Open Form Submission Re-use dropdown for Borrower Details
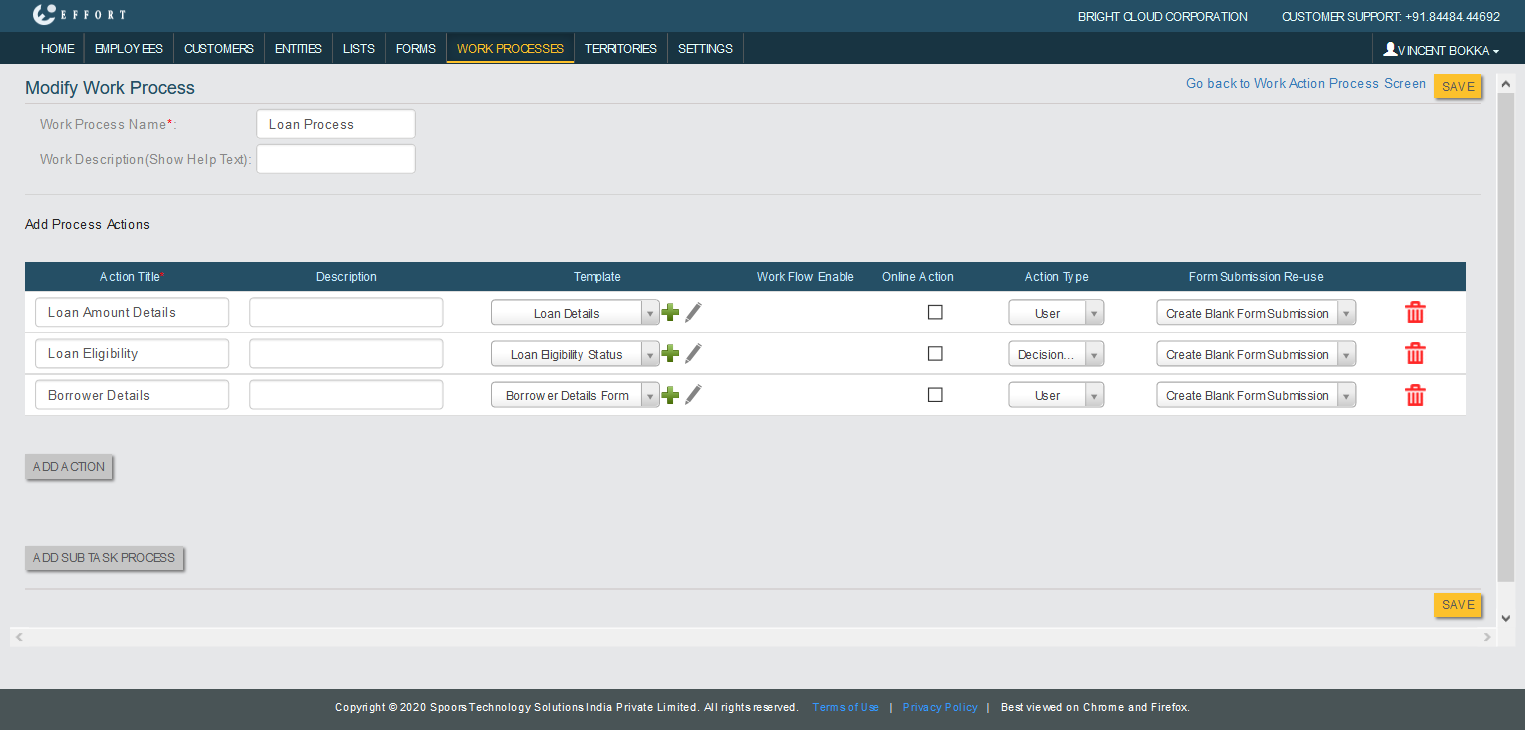The height and width of the screenshot is (730, 1525). tap(1255, 396)
